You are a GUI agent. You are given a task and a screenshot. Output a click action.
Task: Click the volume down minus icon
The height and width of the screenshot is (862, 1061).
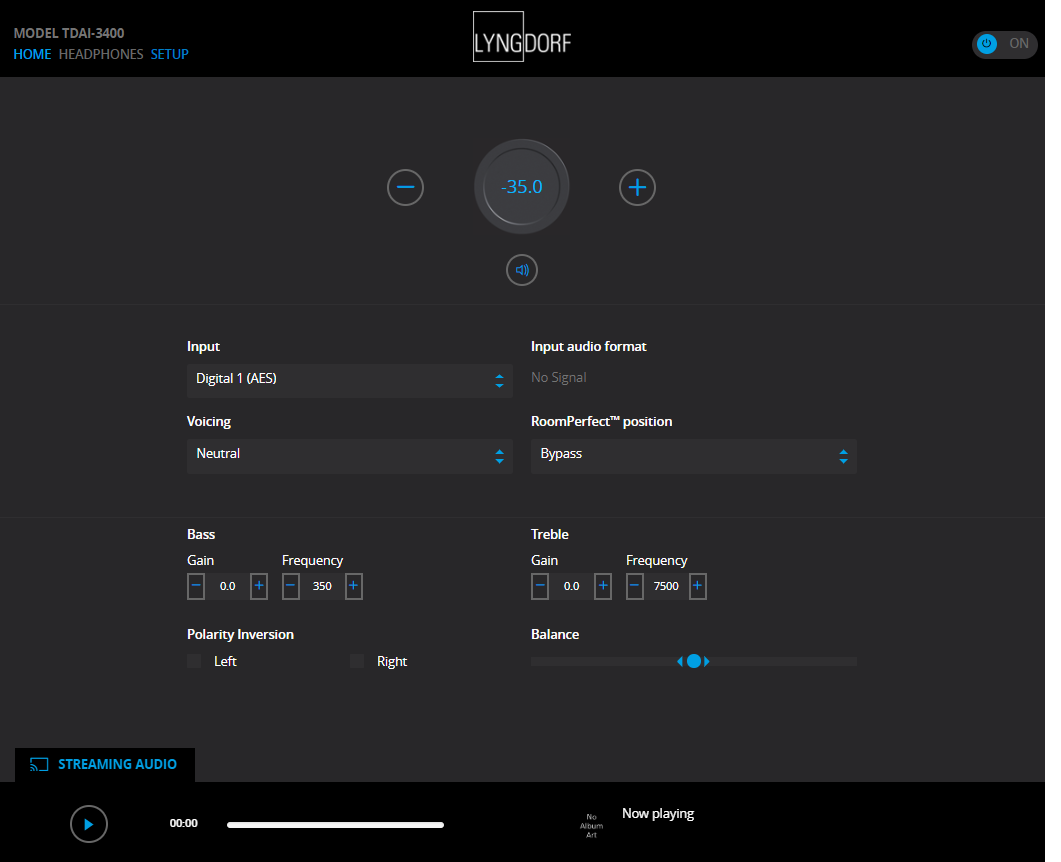[405, 187]
